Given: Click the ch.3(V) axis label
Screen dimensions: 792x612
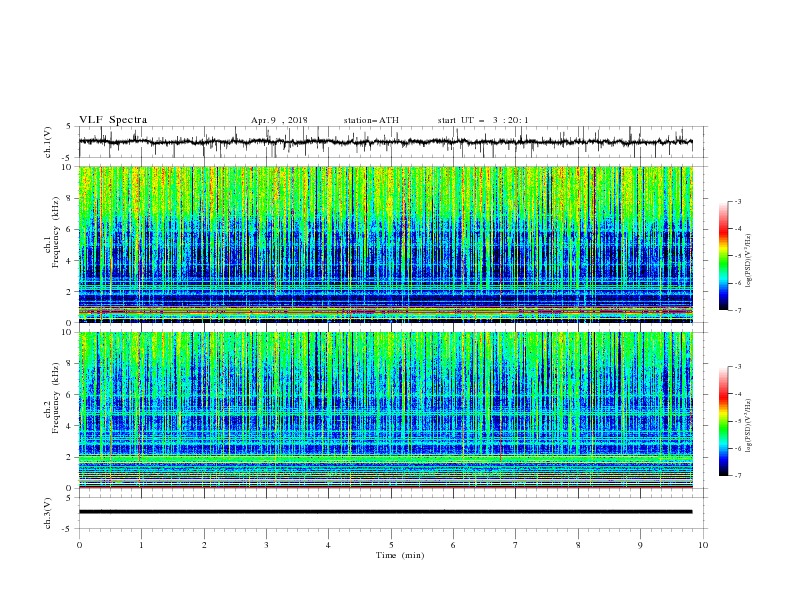Looking at the screenshot, I should (48, 513).
